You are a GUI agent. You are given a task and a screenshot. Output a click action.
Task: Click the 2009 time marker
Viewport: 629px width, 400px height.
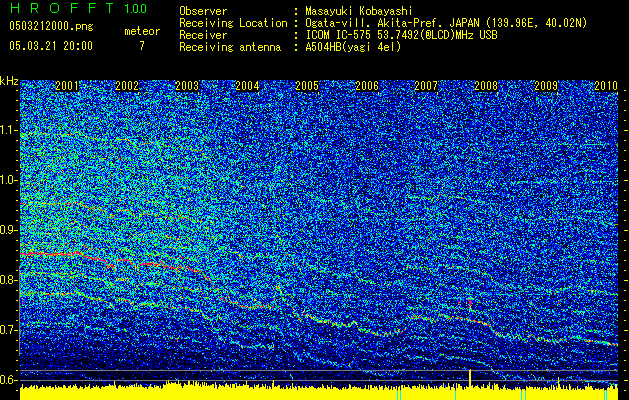[x=546, y=86]
